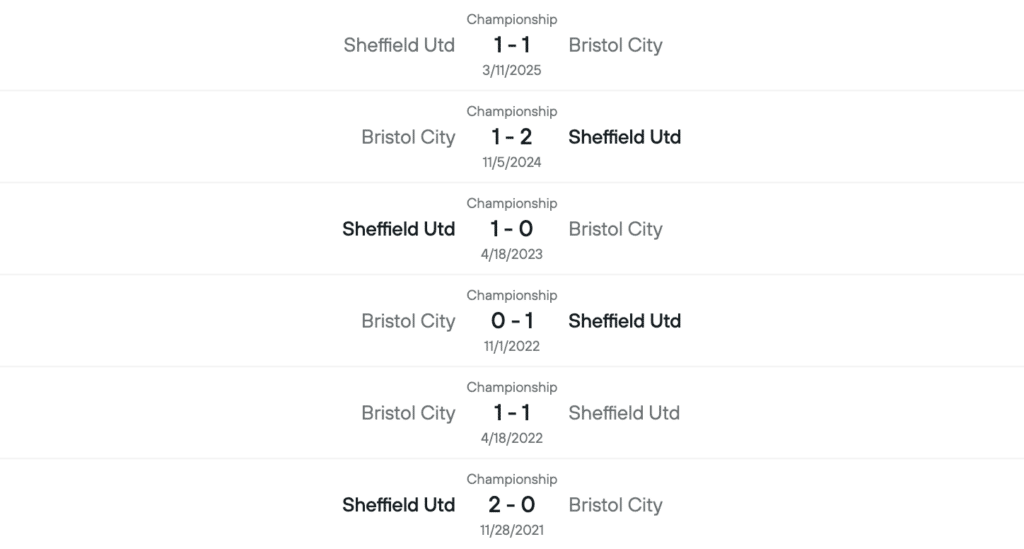Open the 11/28/2021 match date
The height and width of the screenshot is (549, 1024).
[x=512, y=530]
